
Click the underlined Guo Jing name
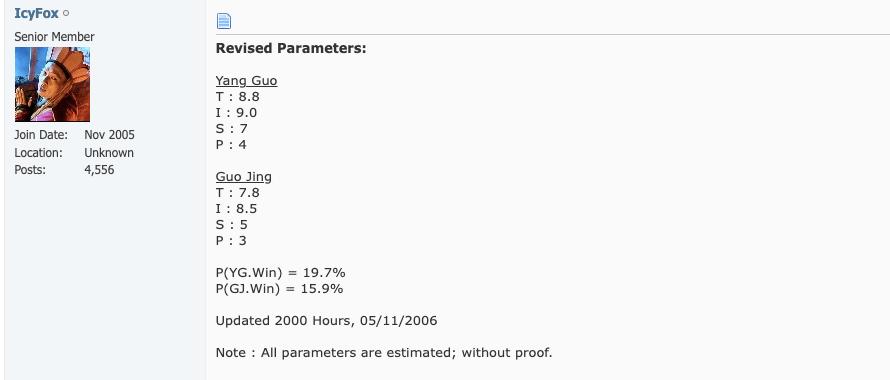(244, 177)
